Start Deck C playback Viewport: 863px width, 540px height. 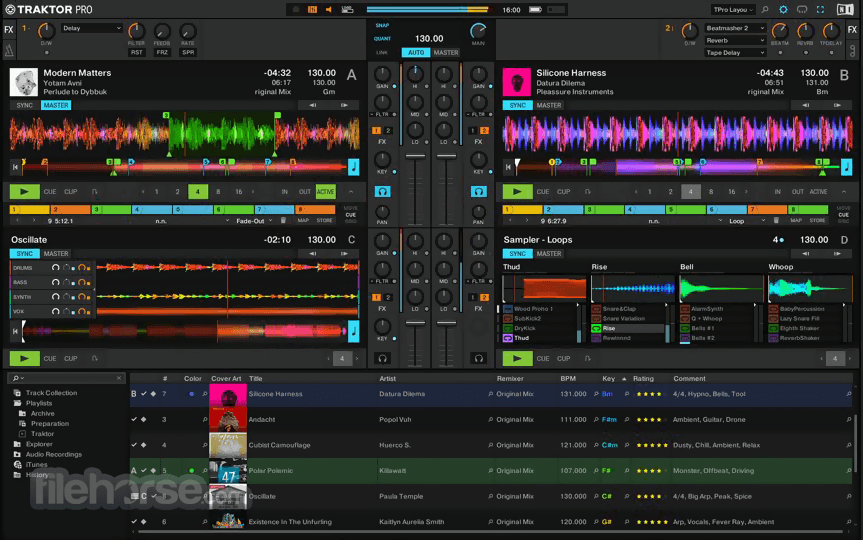tap(24, 358)
